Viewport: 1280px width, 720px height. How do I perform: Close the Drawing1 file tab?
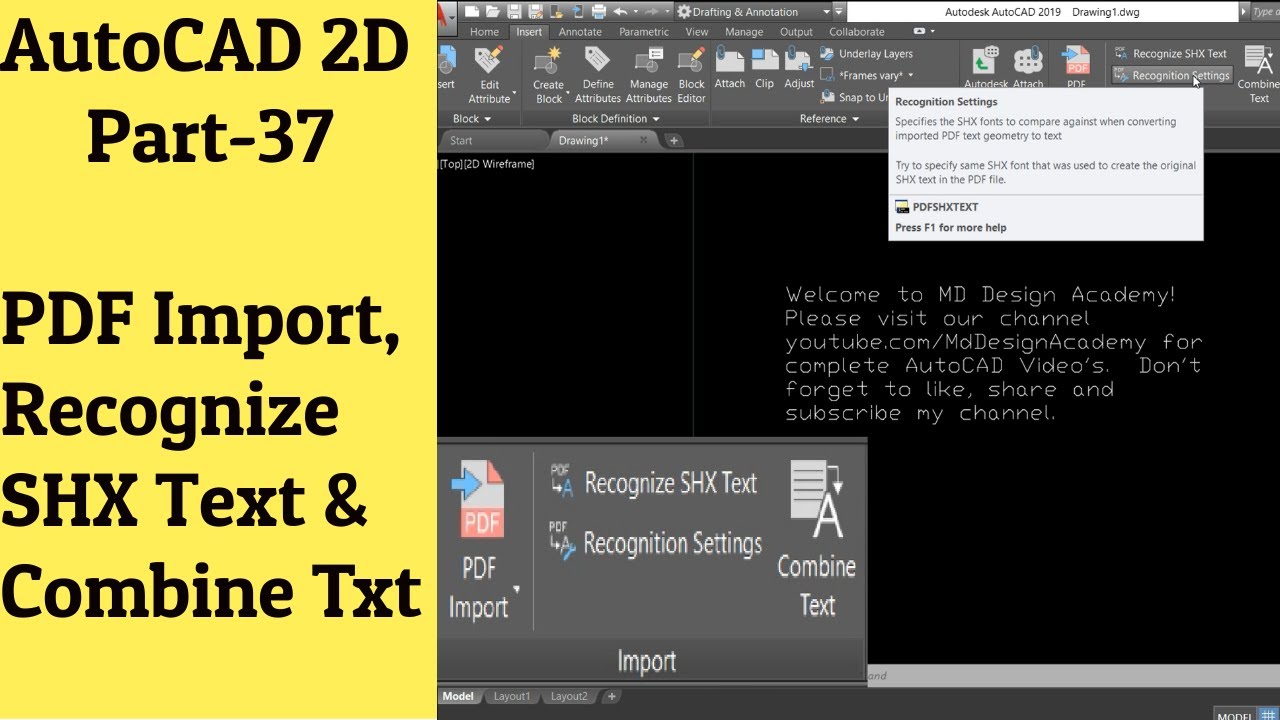[x=643, y=141]
